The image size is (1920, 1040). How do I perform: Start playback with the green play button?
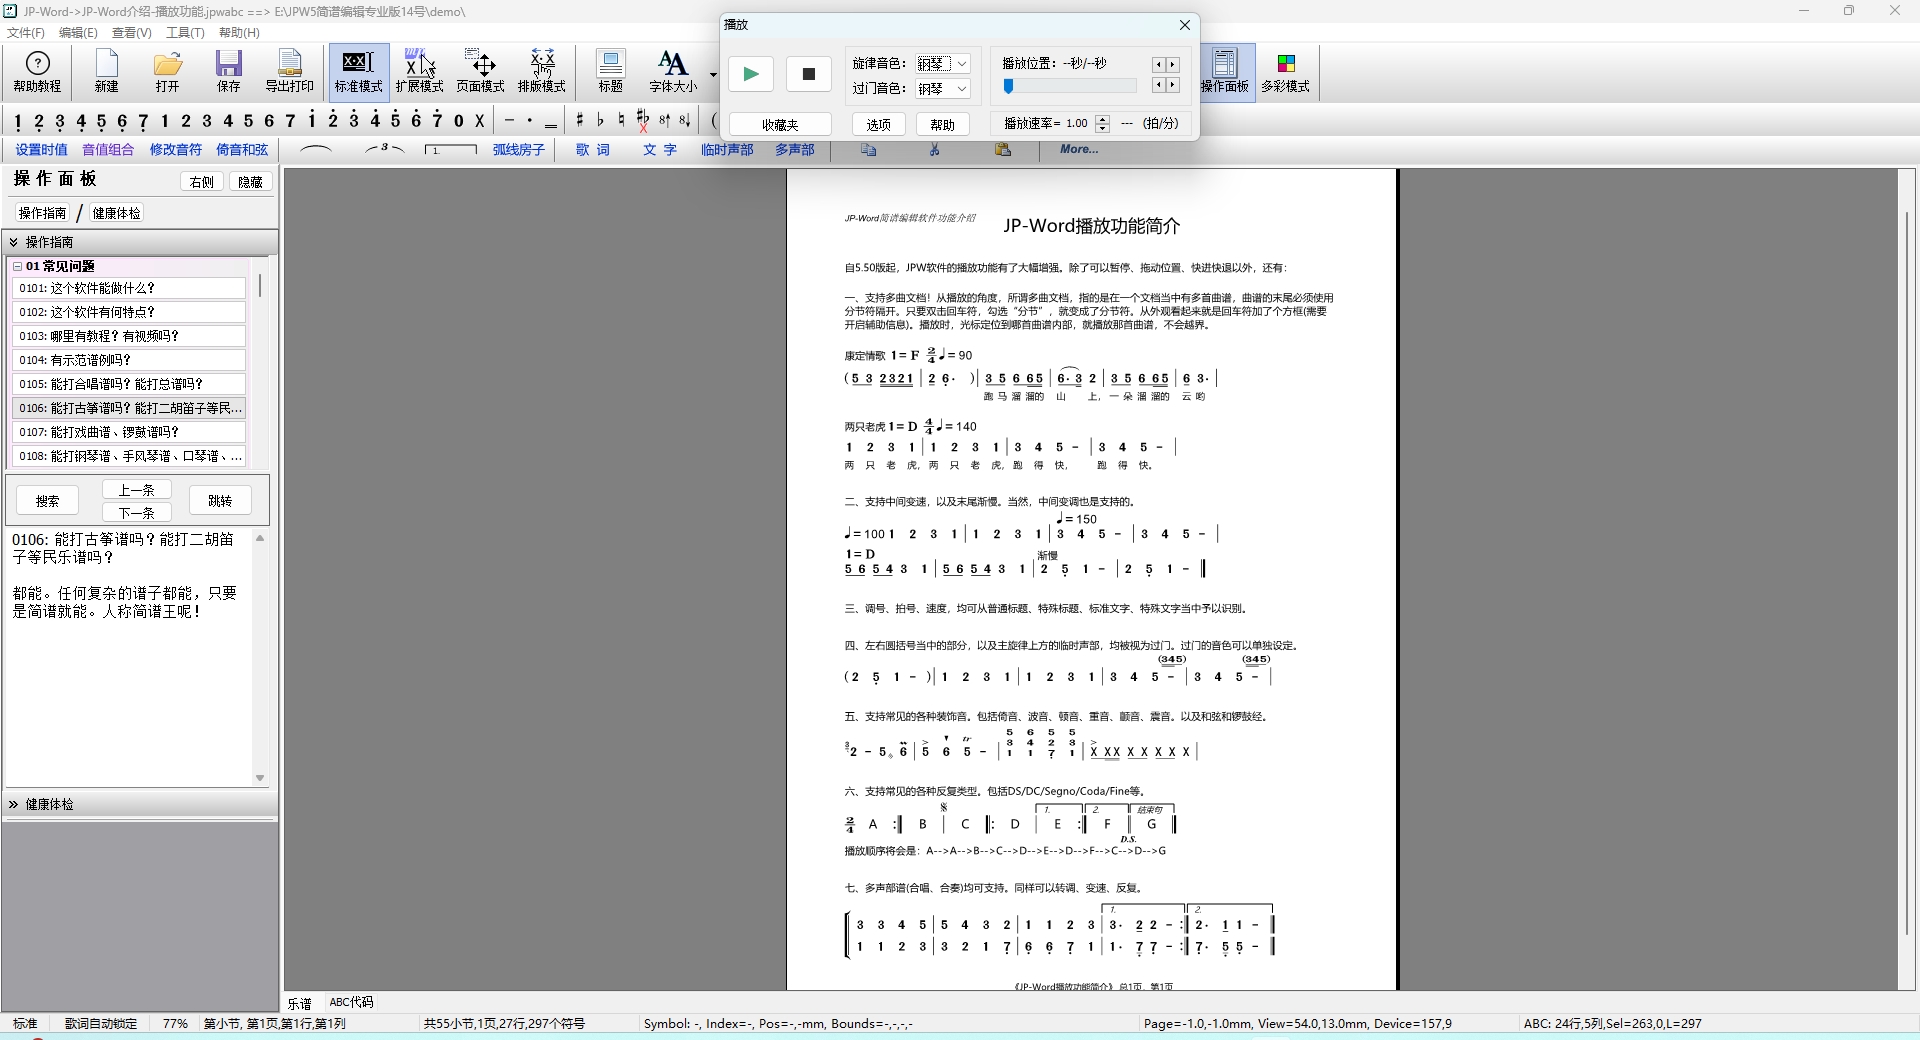click(751, 74)
